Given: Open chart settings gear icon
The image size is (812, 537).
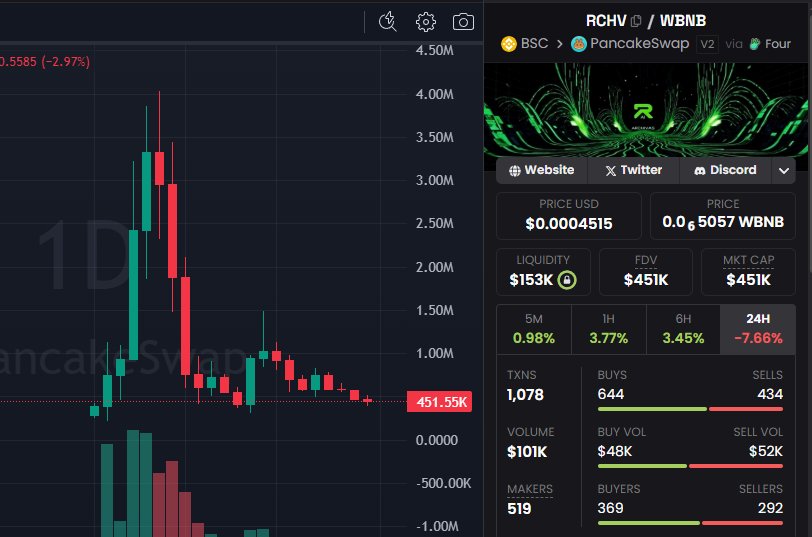Looking at the screenshot, I should pos(426,22).
